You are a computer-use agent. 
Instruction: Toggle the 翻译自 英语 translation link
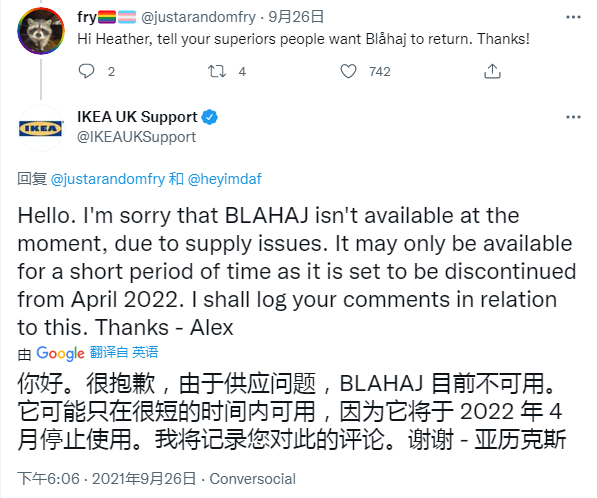[124, 353]
